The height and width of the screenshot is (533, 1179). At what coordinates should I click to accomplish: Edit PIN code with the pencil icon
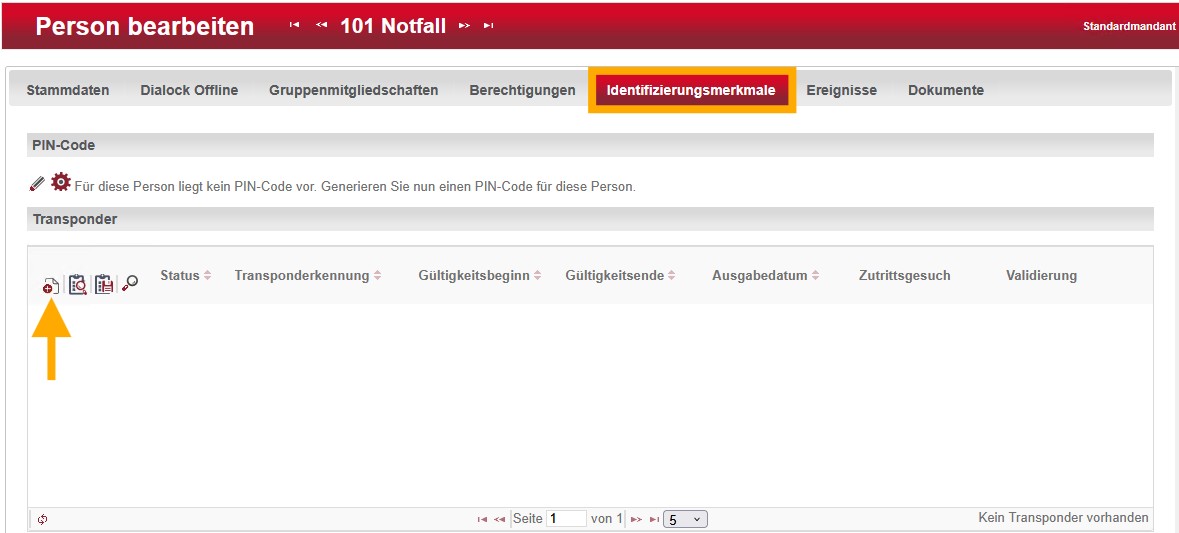pyautogui.click(x=37, y=183)
